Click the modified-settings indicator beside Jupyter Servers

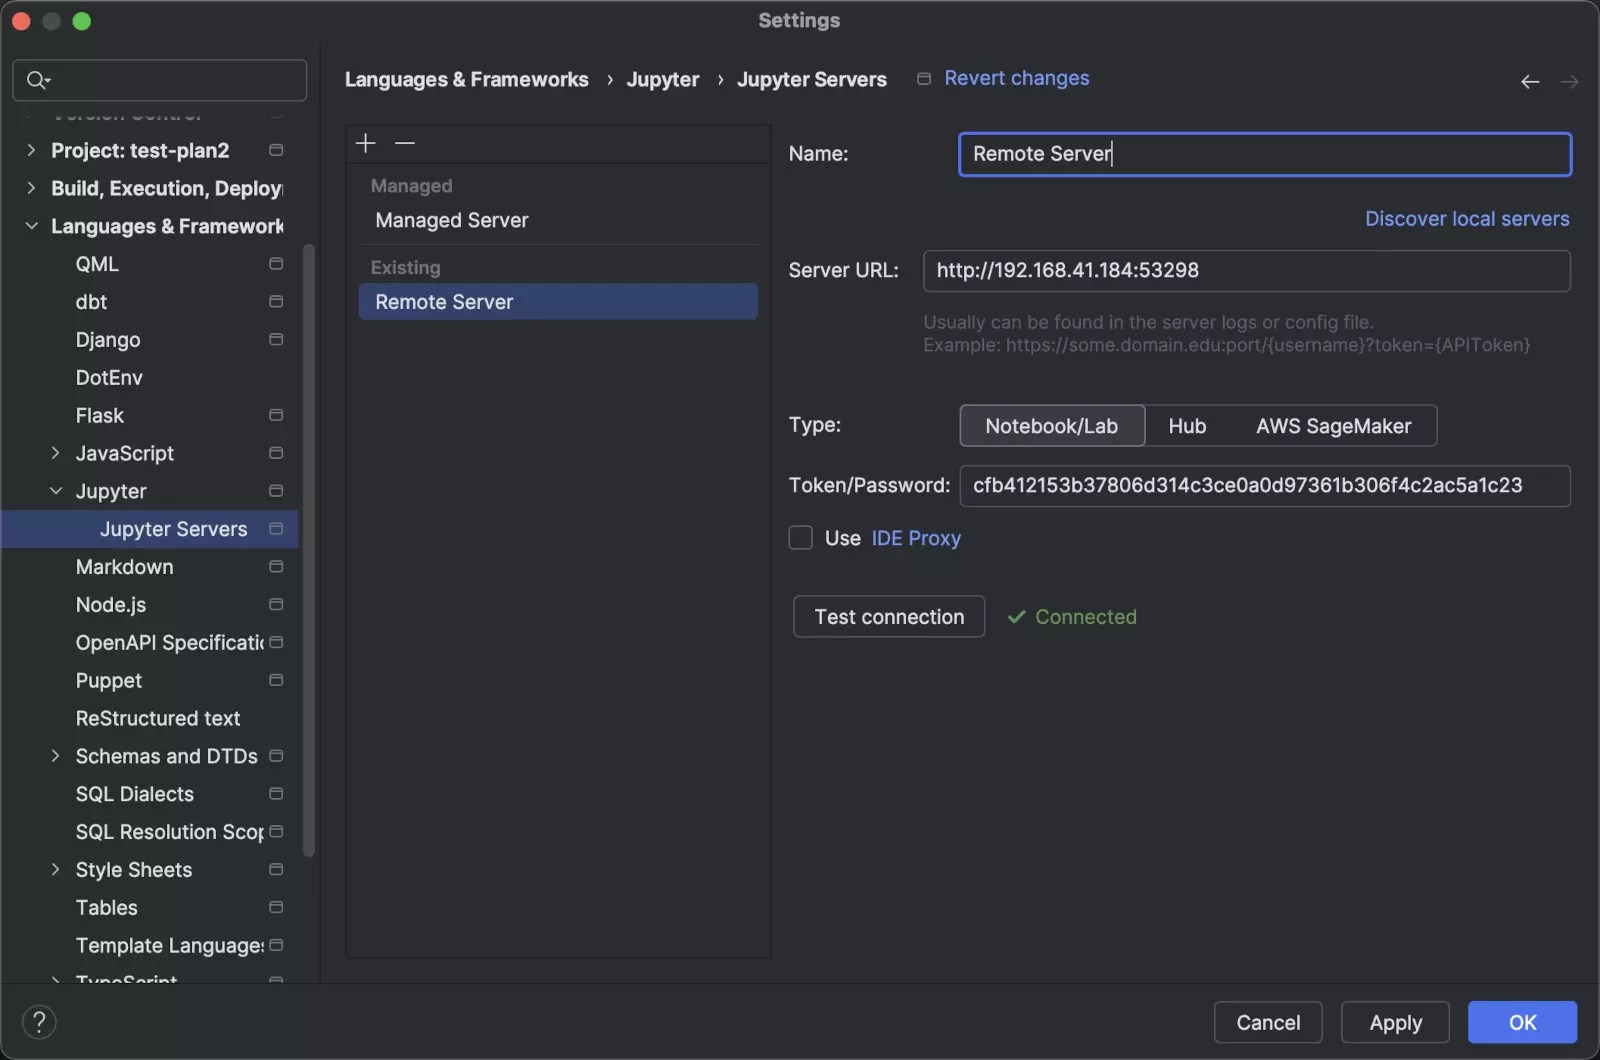pyautogui.click(x=274, y=529)
